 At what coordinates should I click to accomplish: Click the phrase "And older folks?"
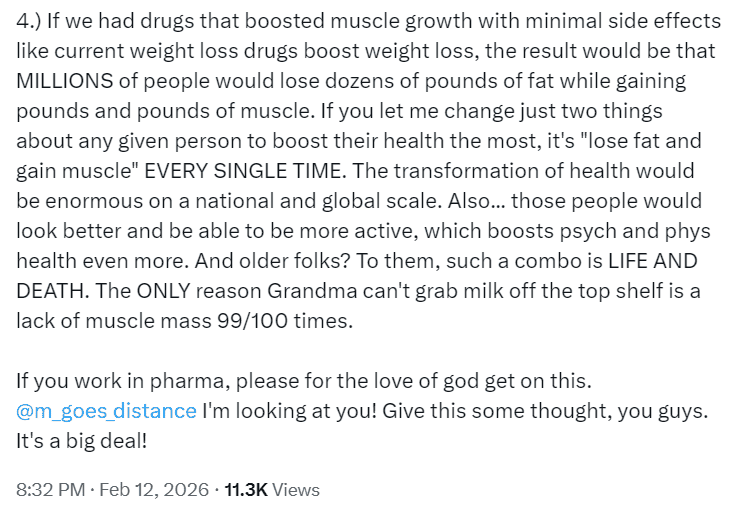271,261
